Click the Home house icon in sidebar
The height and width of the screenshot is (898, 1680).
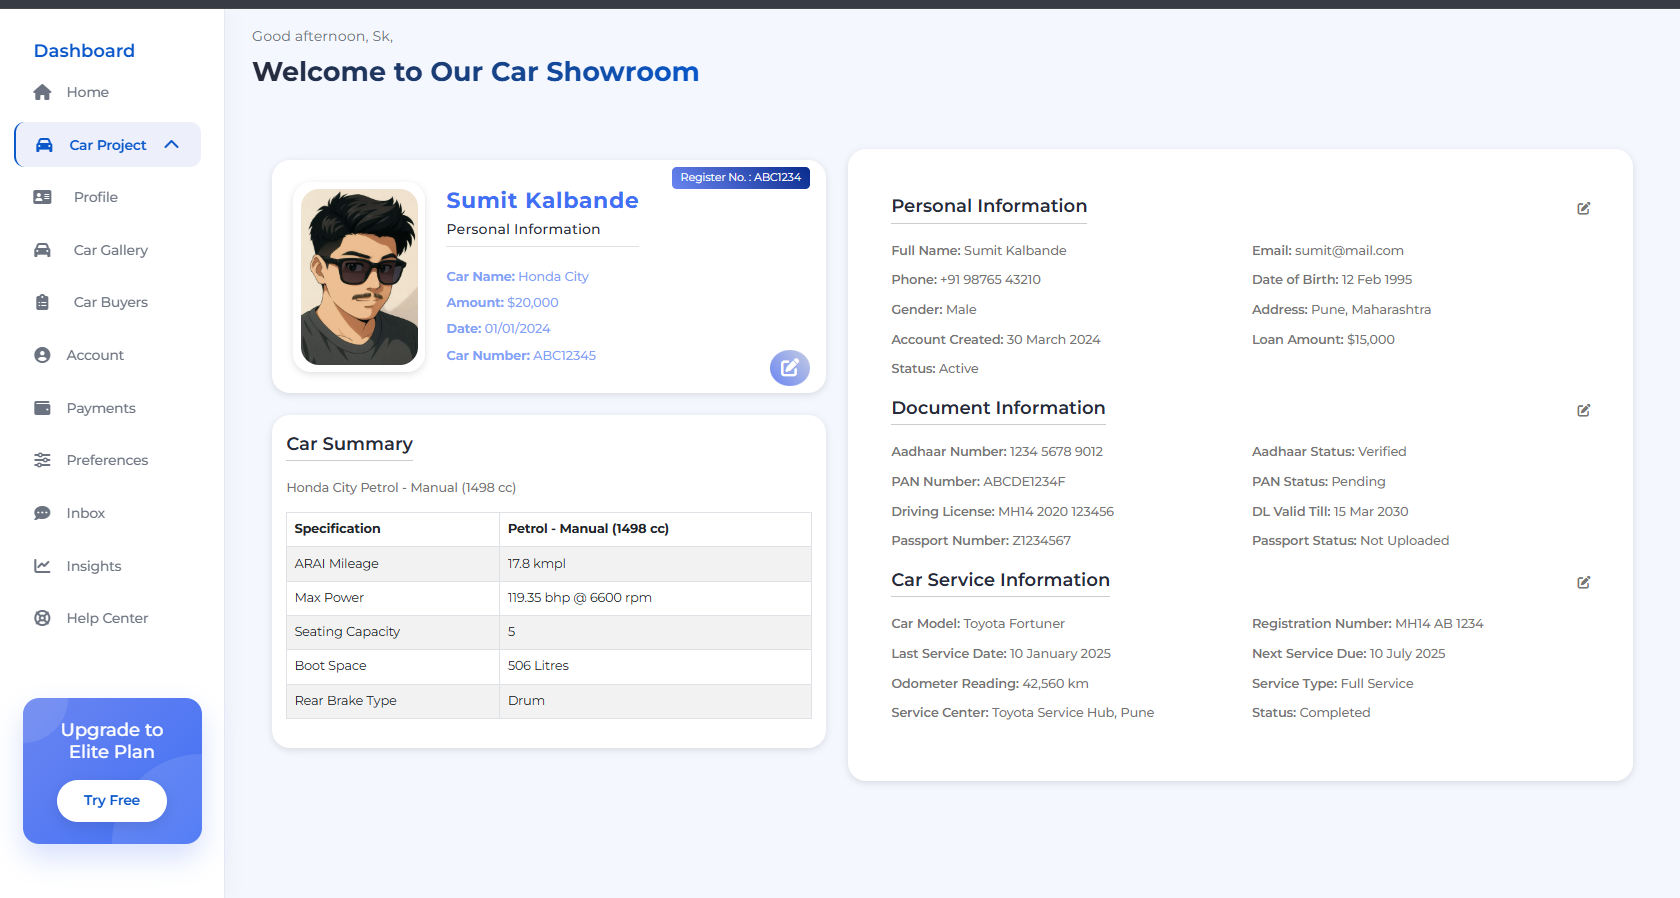pos(42,92)
